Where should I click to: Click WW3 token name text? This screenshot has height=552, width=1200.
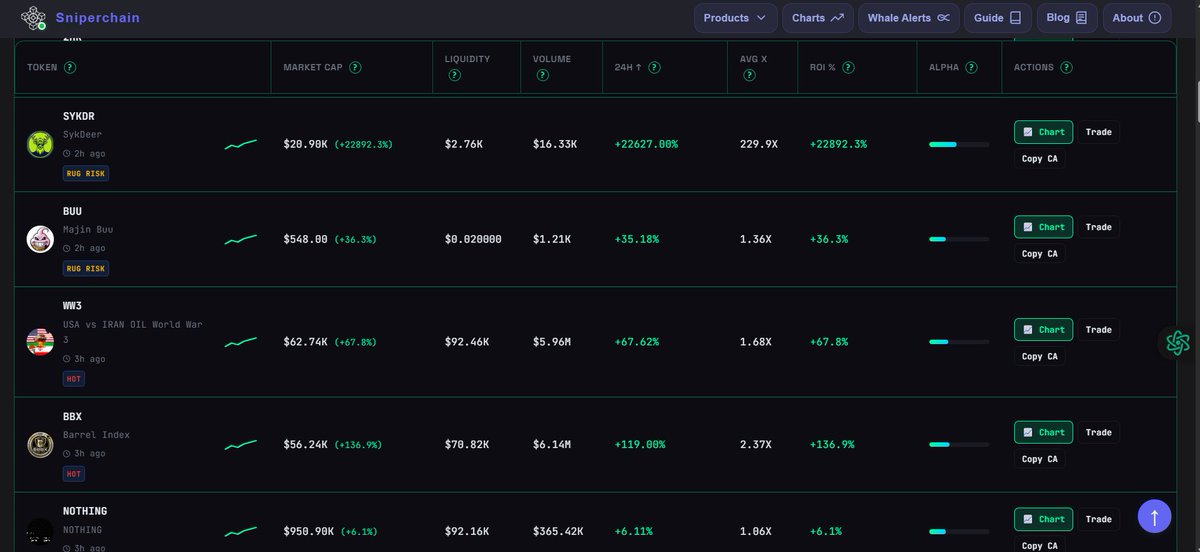[72, 306]
